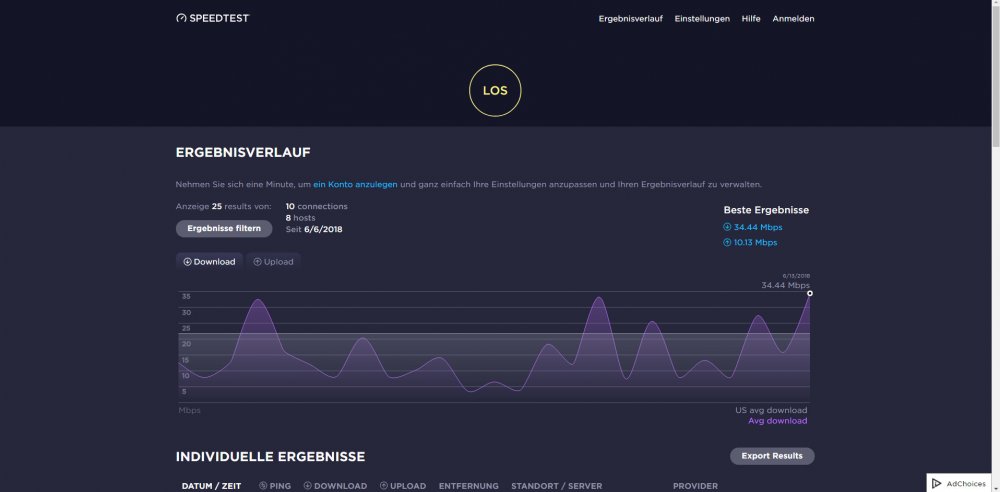
Task: Sort table by Datum / Zeit column
Action: (211, 486)
